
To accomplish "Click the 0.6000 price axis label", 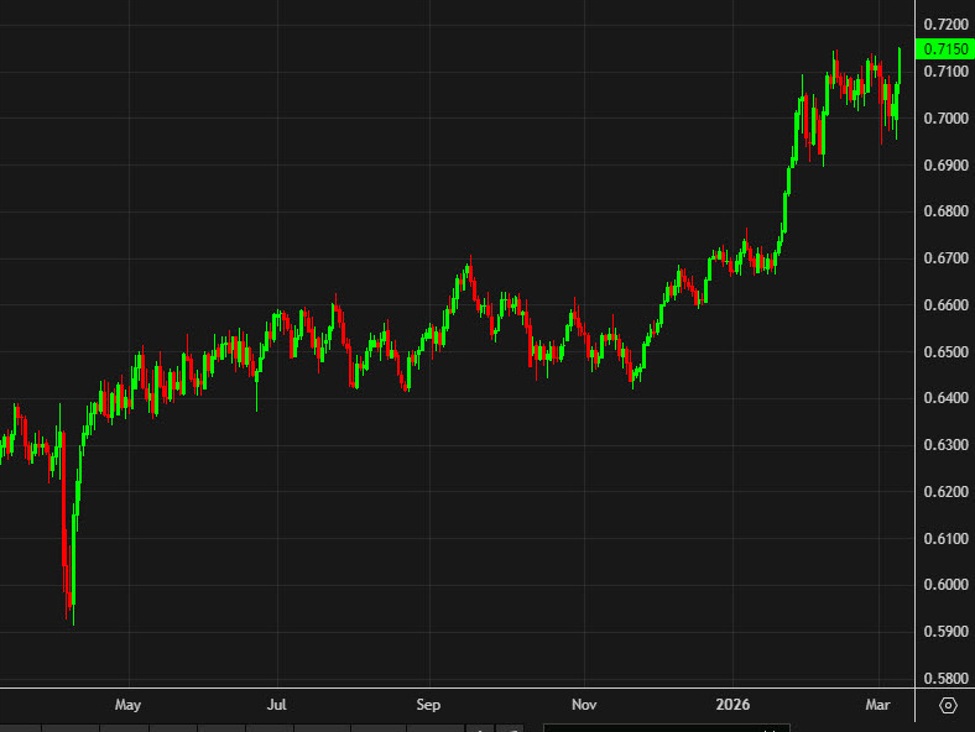I will 944,585.
